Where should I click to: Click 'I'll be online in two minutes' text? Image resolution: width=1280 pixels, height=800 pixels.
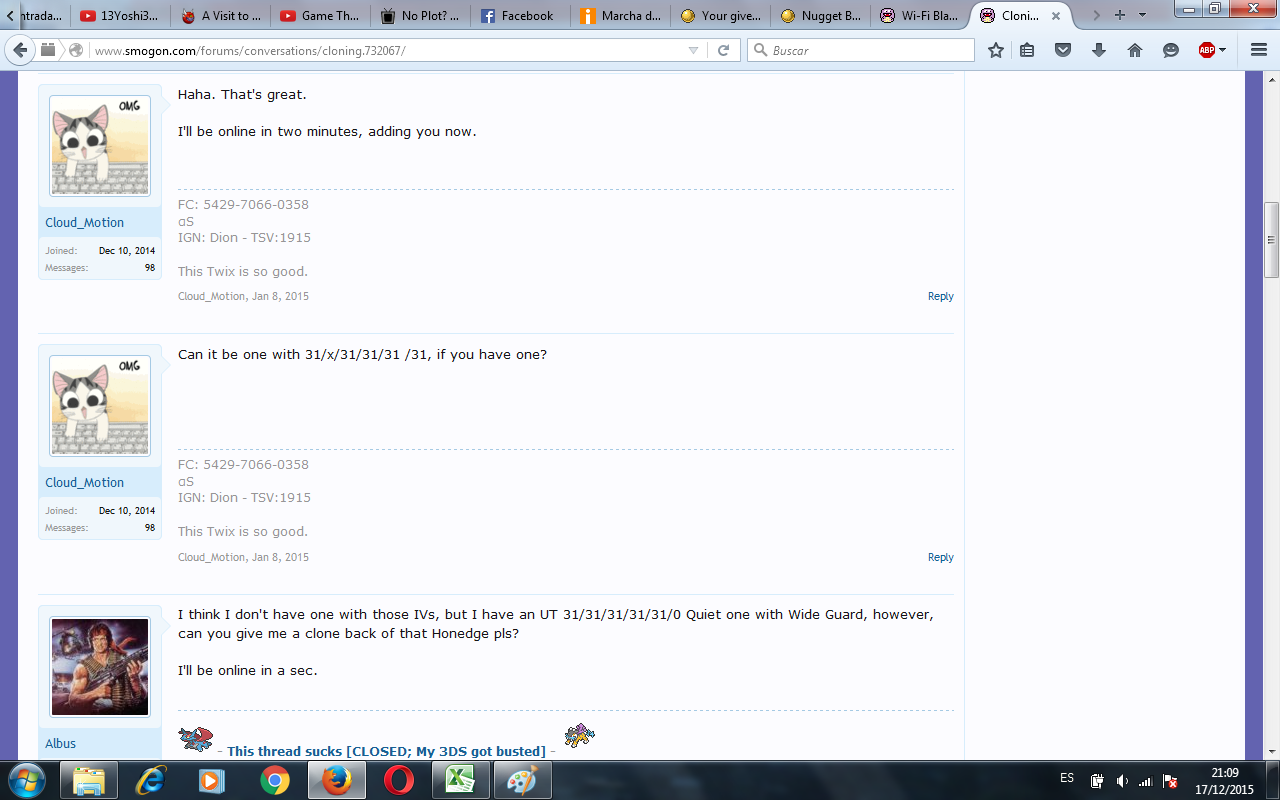[x=327, y=132]
